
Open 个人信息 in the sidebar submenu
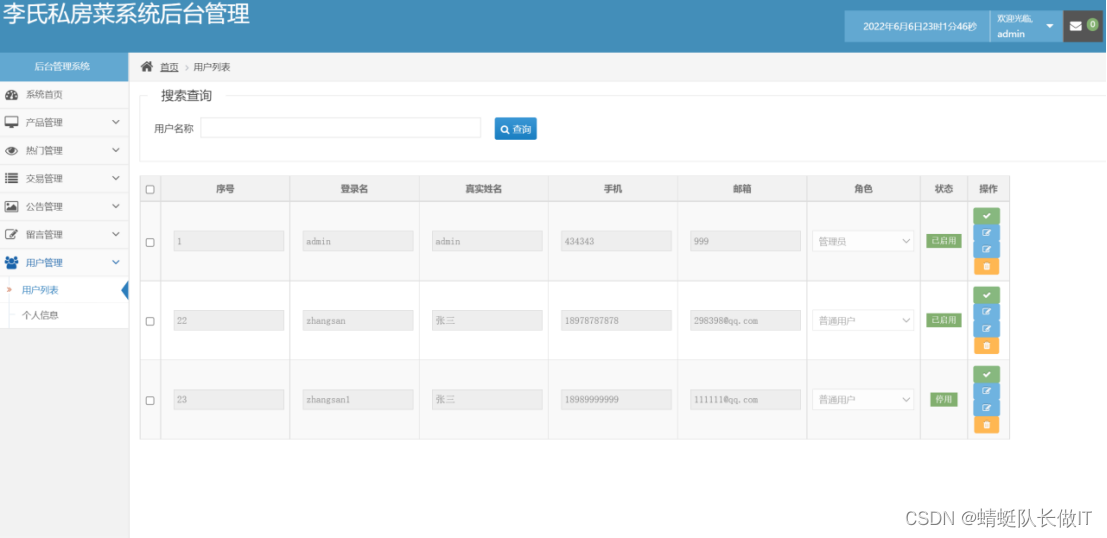(x=40, y=316)
